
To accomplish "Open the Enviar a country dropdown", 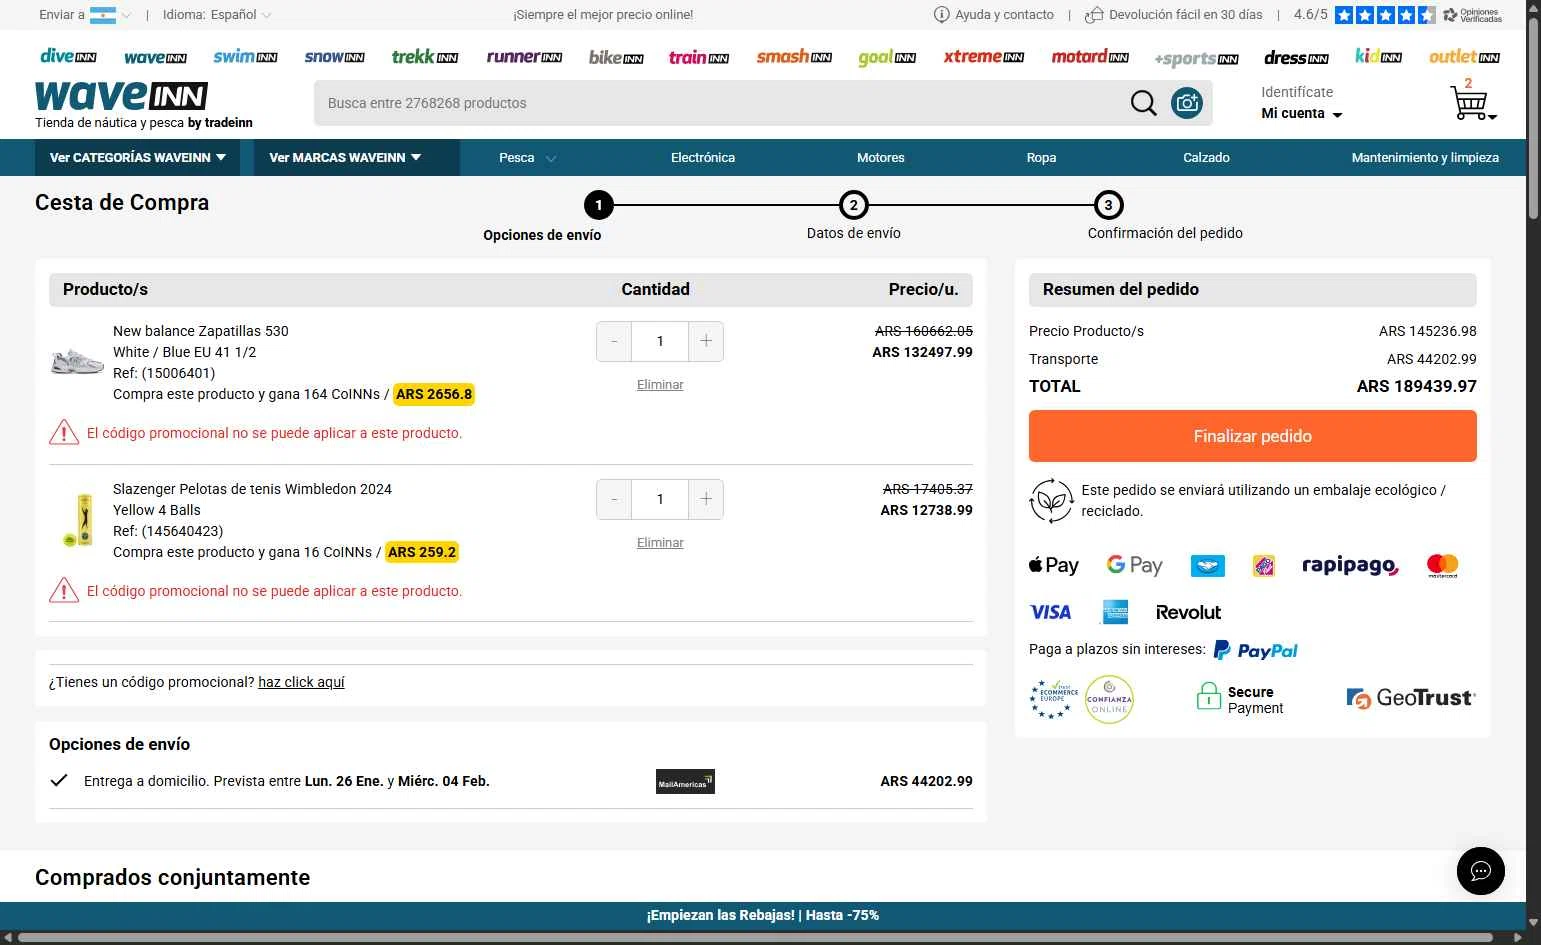I will click(85, 15).
